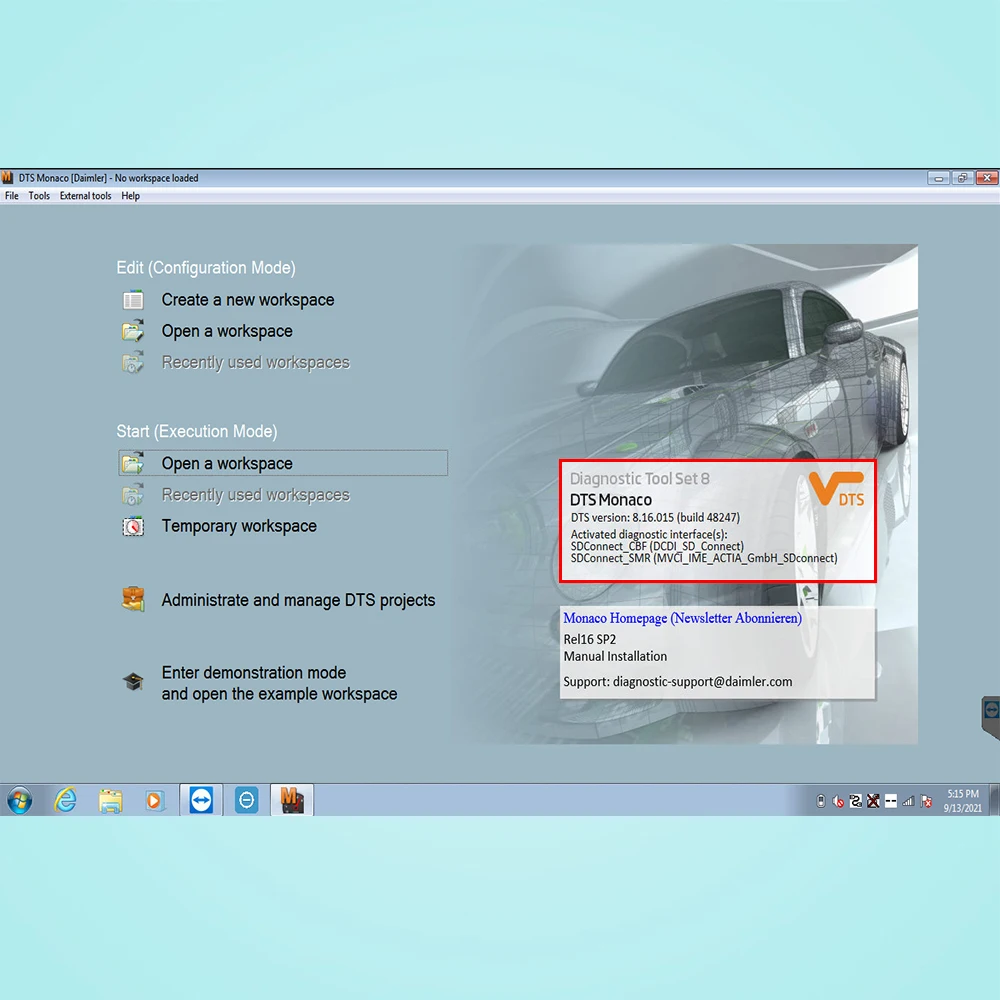Click the Recently used workspaces icon under Edit

(x=133, y=362)
